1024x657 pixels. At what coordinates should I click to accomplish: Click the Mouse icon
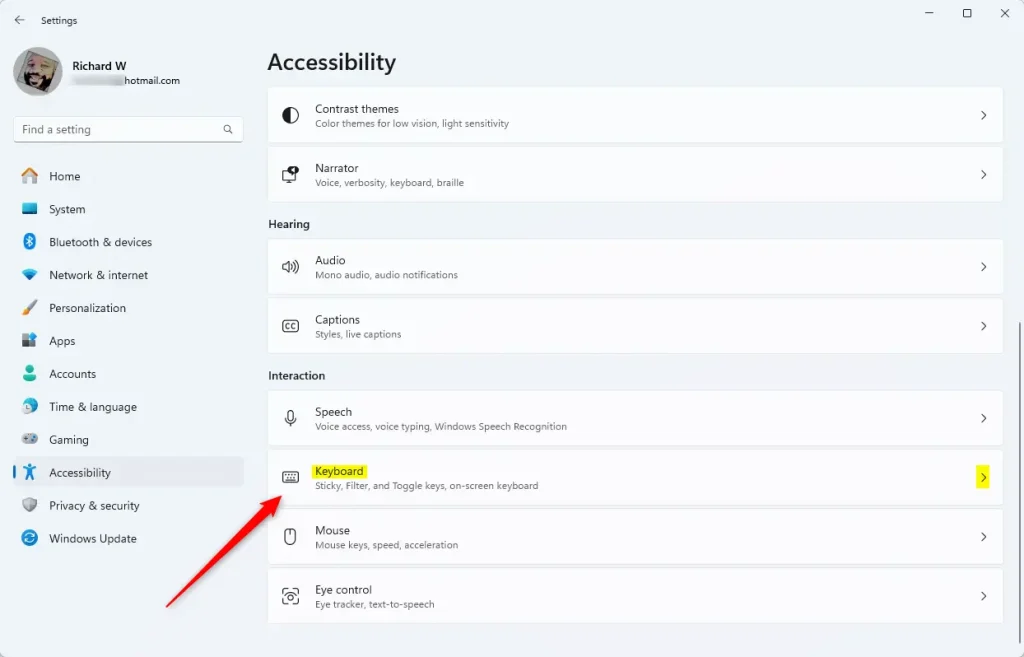point(291,537)
